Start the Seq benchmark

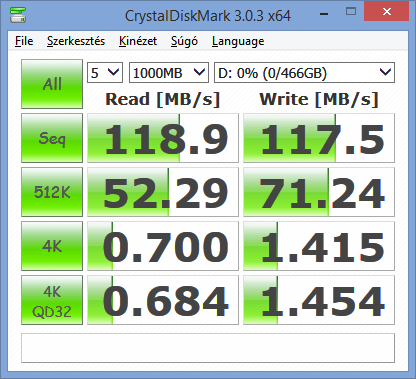[52, 138]
